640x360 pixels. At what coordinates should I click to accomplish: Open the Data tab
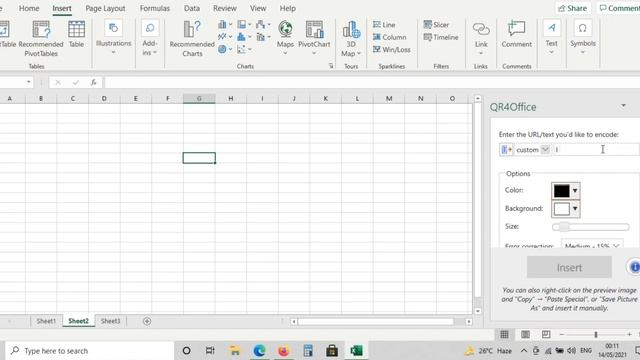click(192, 8)
